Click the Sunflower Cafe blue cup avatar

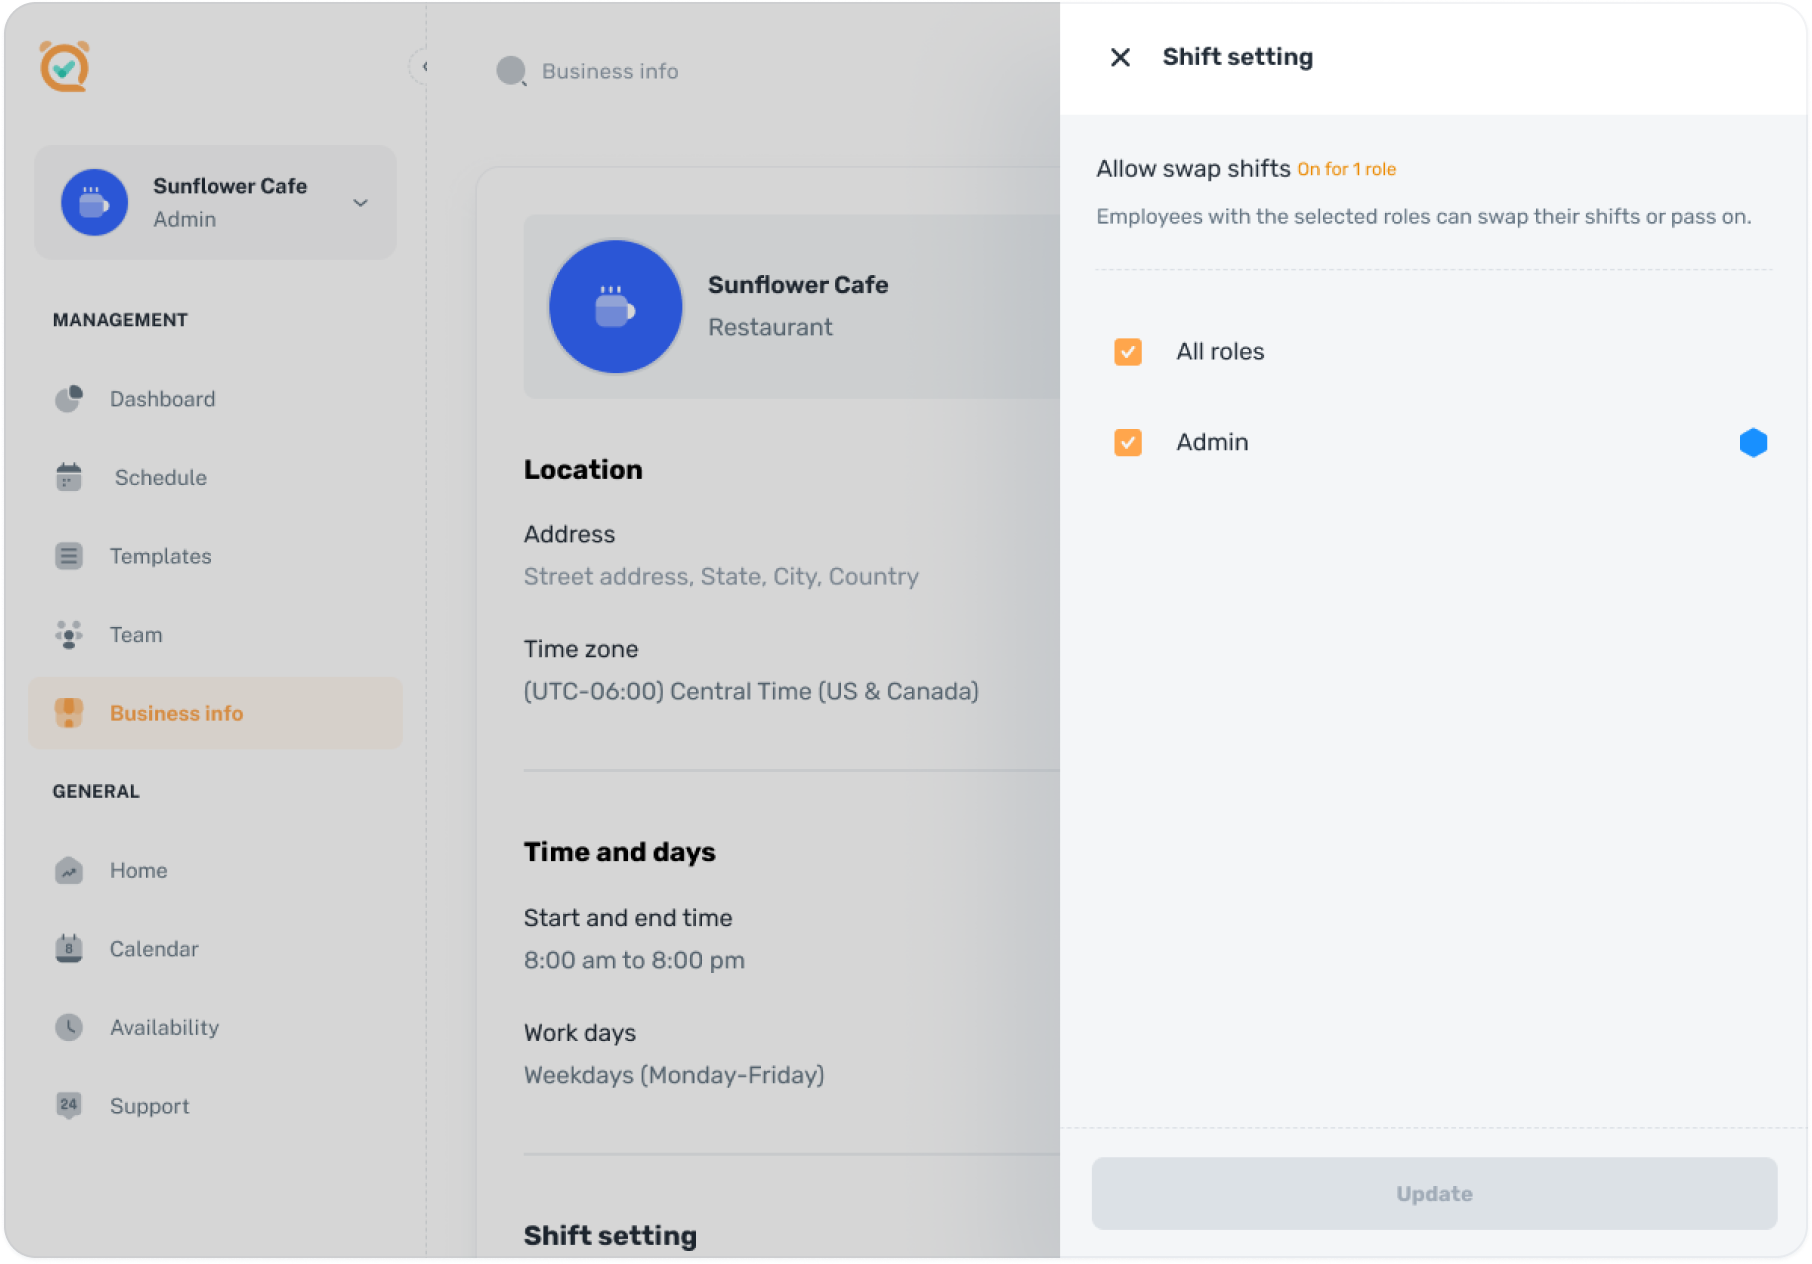coord(616,307)
